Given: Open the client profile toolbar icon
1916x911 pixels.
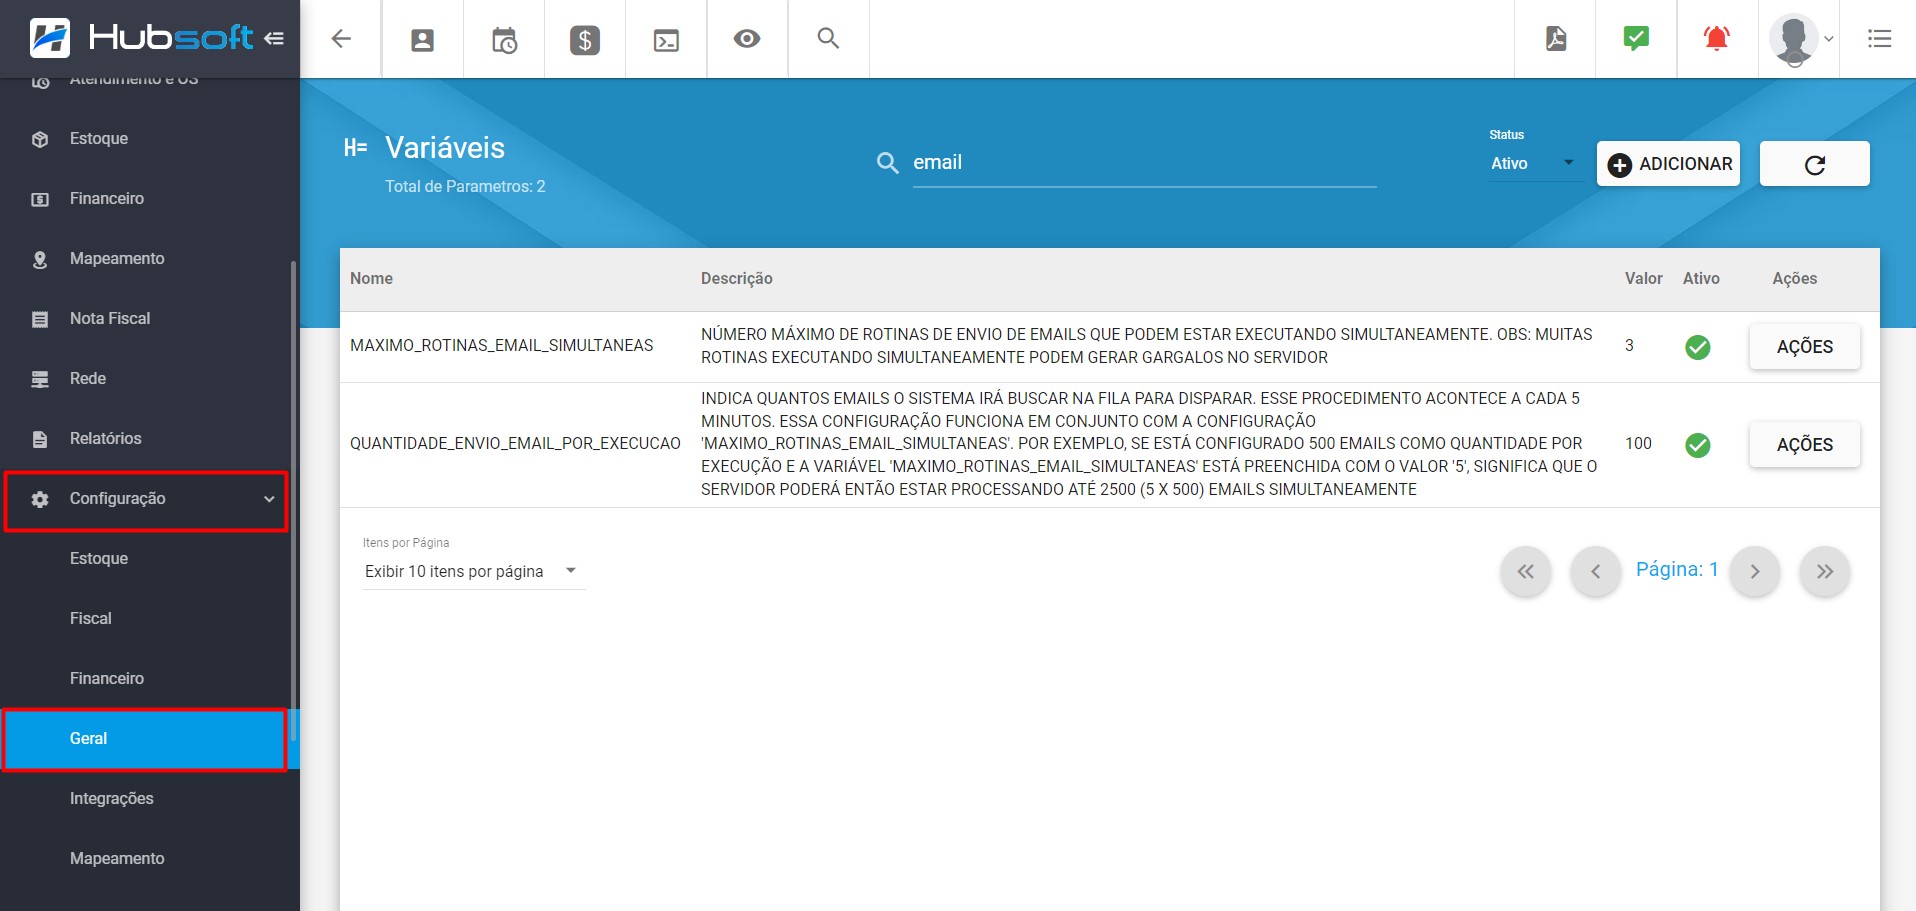Looking at the screenshot, I should pos(423,40).
